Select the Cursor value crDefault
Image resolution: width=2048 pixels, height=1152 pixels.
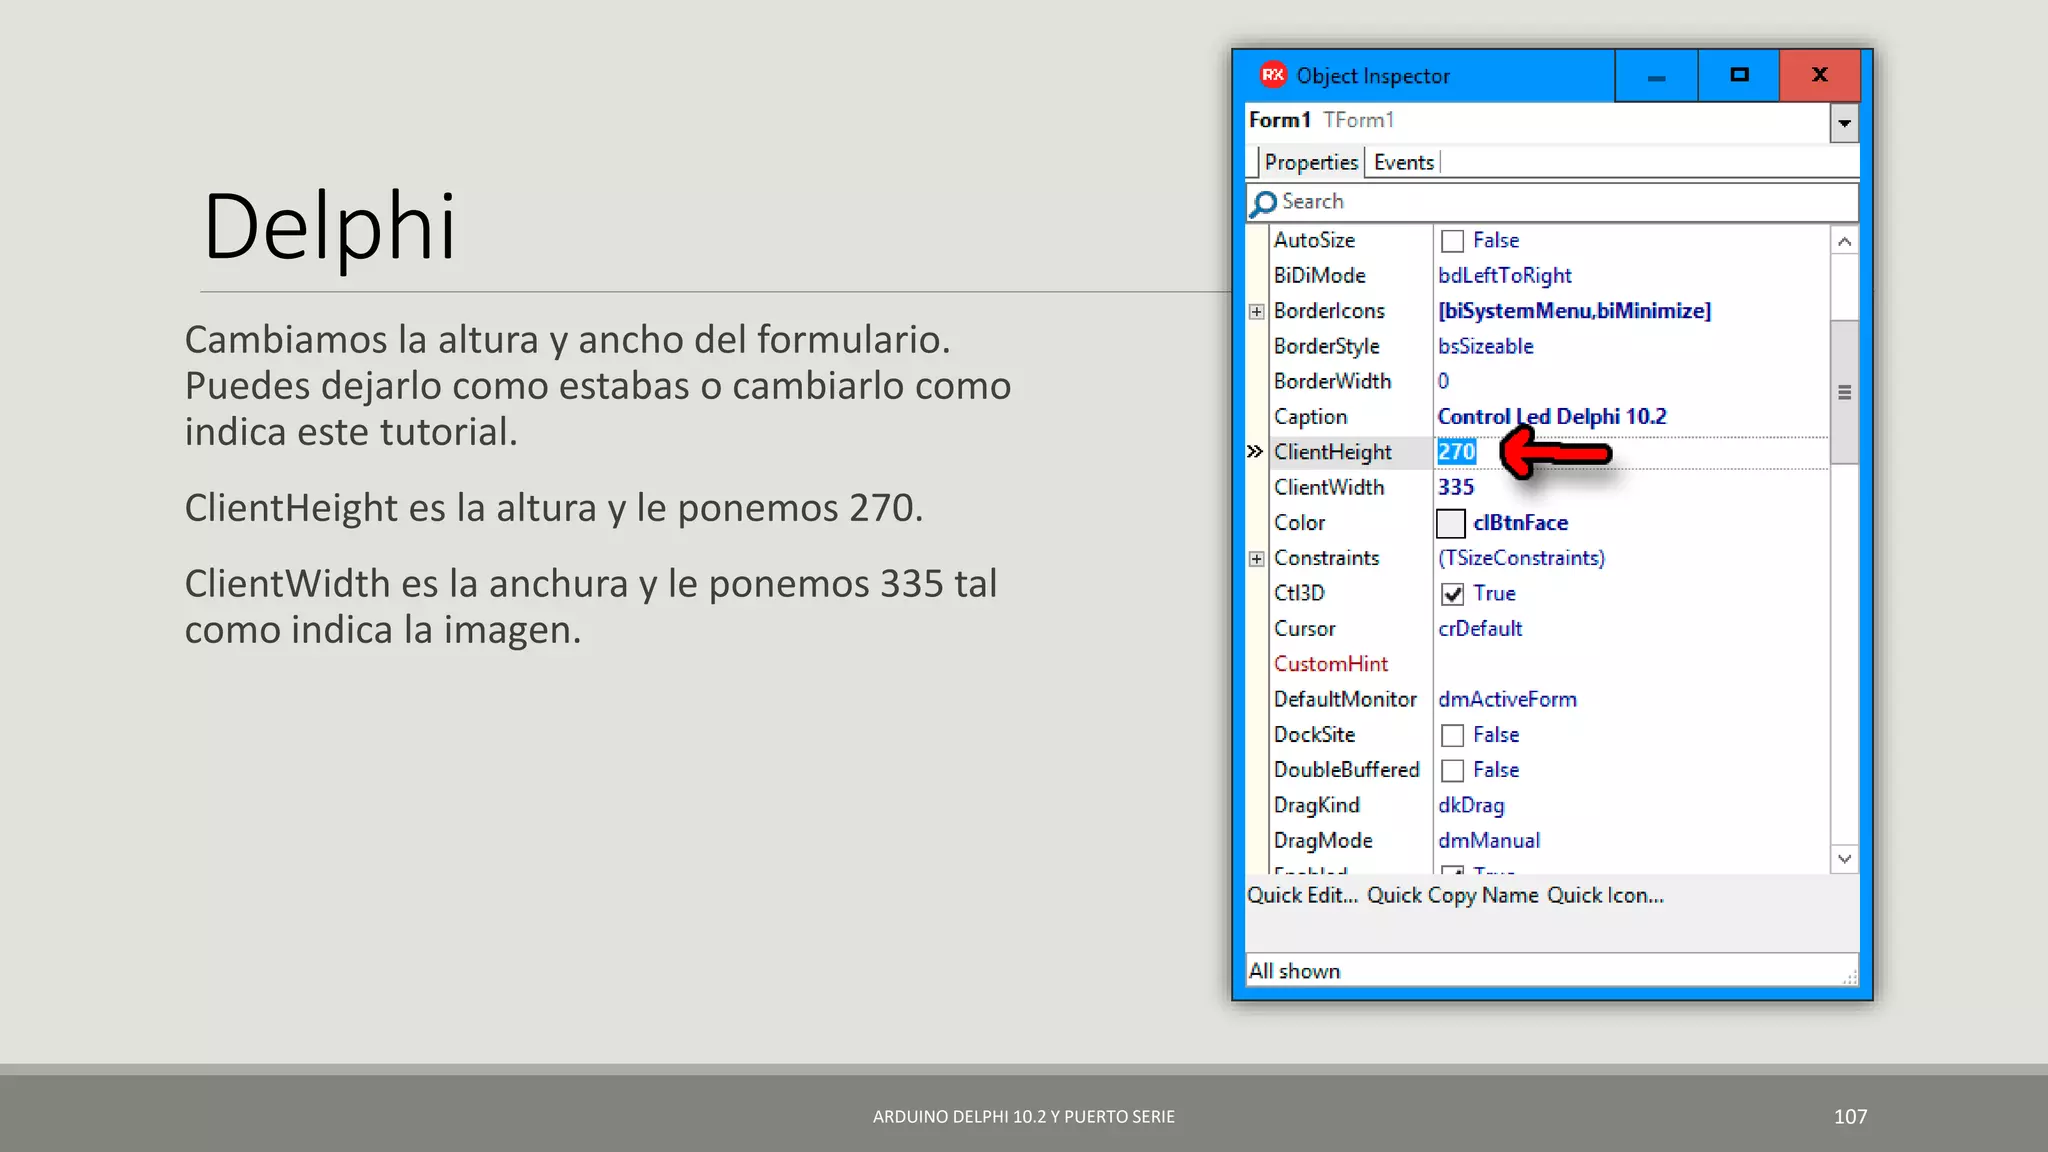tap(1480, 629)
